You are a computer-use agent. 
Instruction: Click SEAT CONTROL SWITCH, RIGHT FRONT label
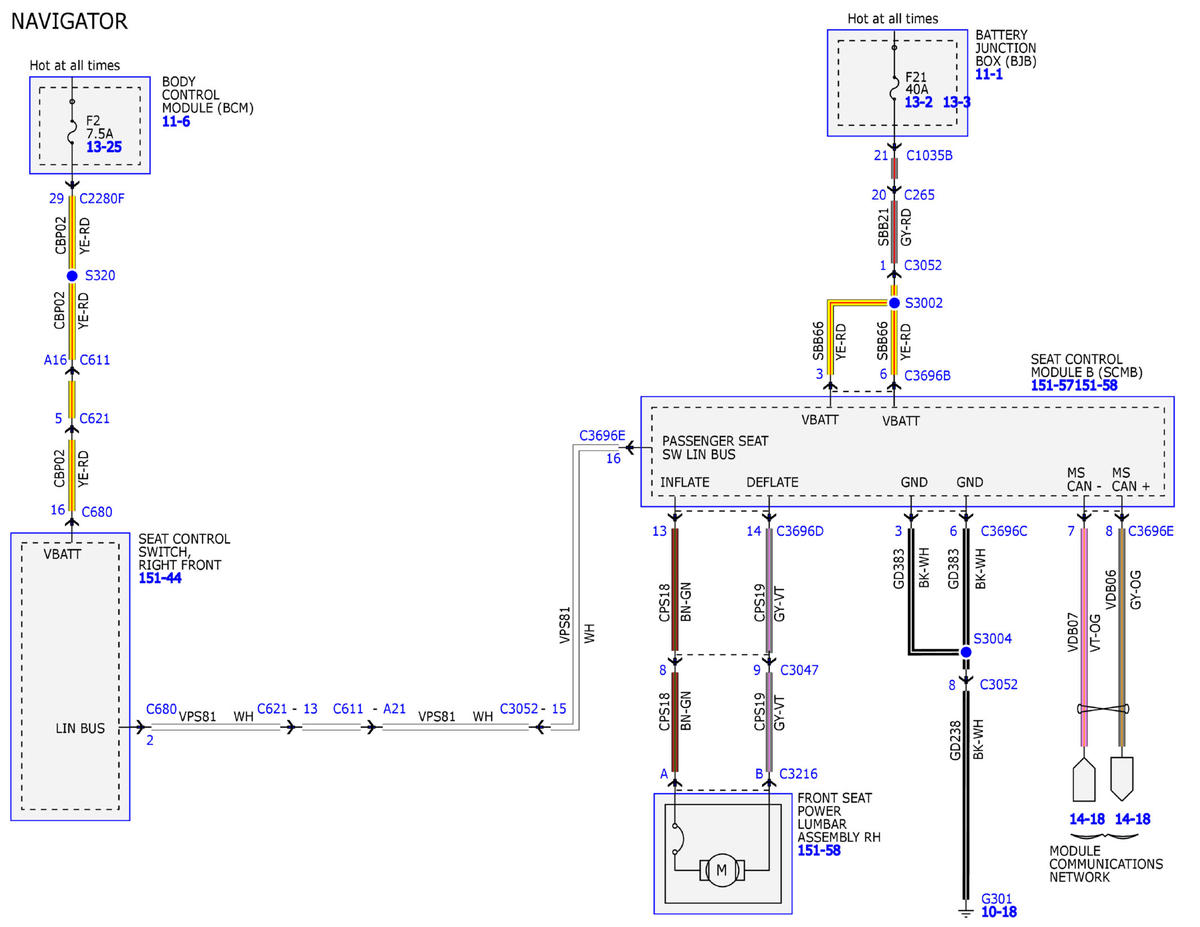tap(185, 552)
